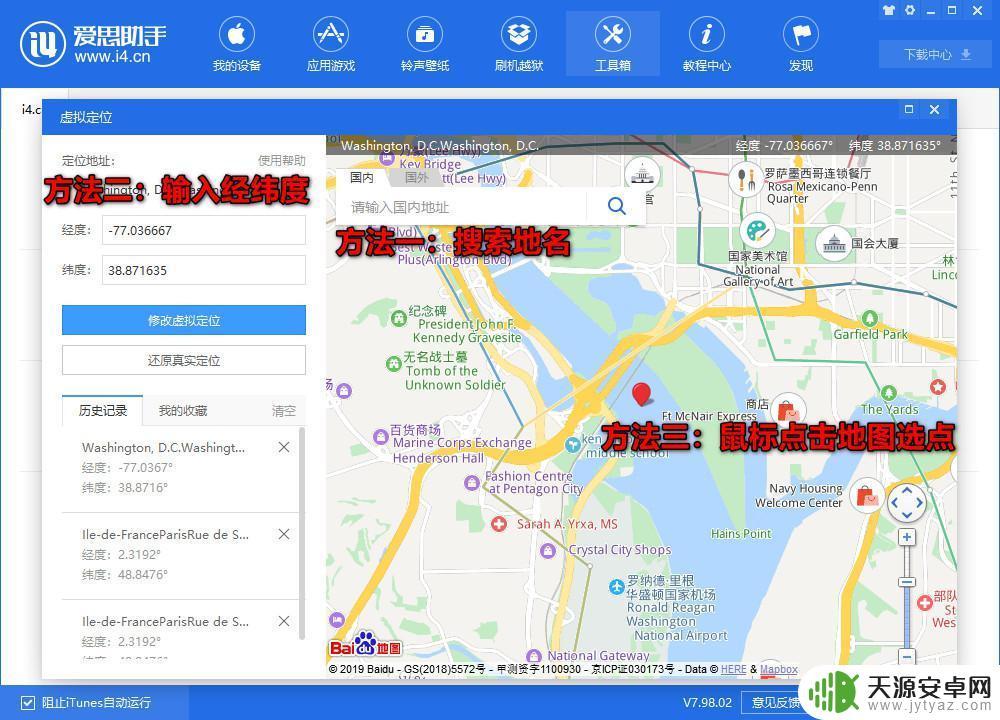Select 历史记录 history tab
The image size is (1000, 720).
[103, 411]
